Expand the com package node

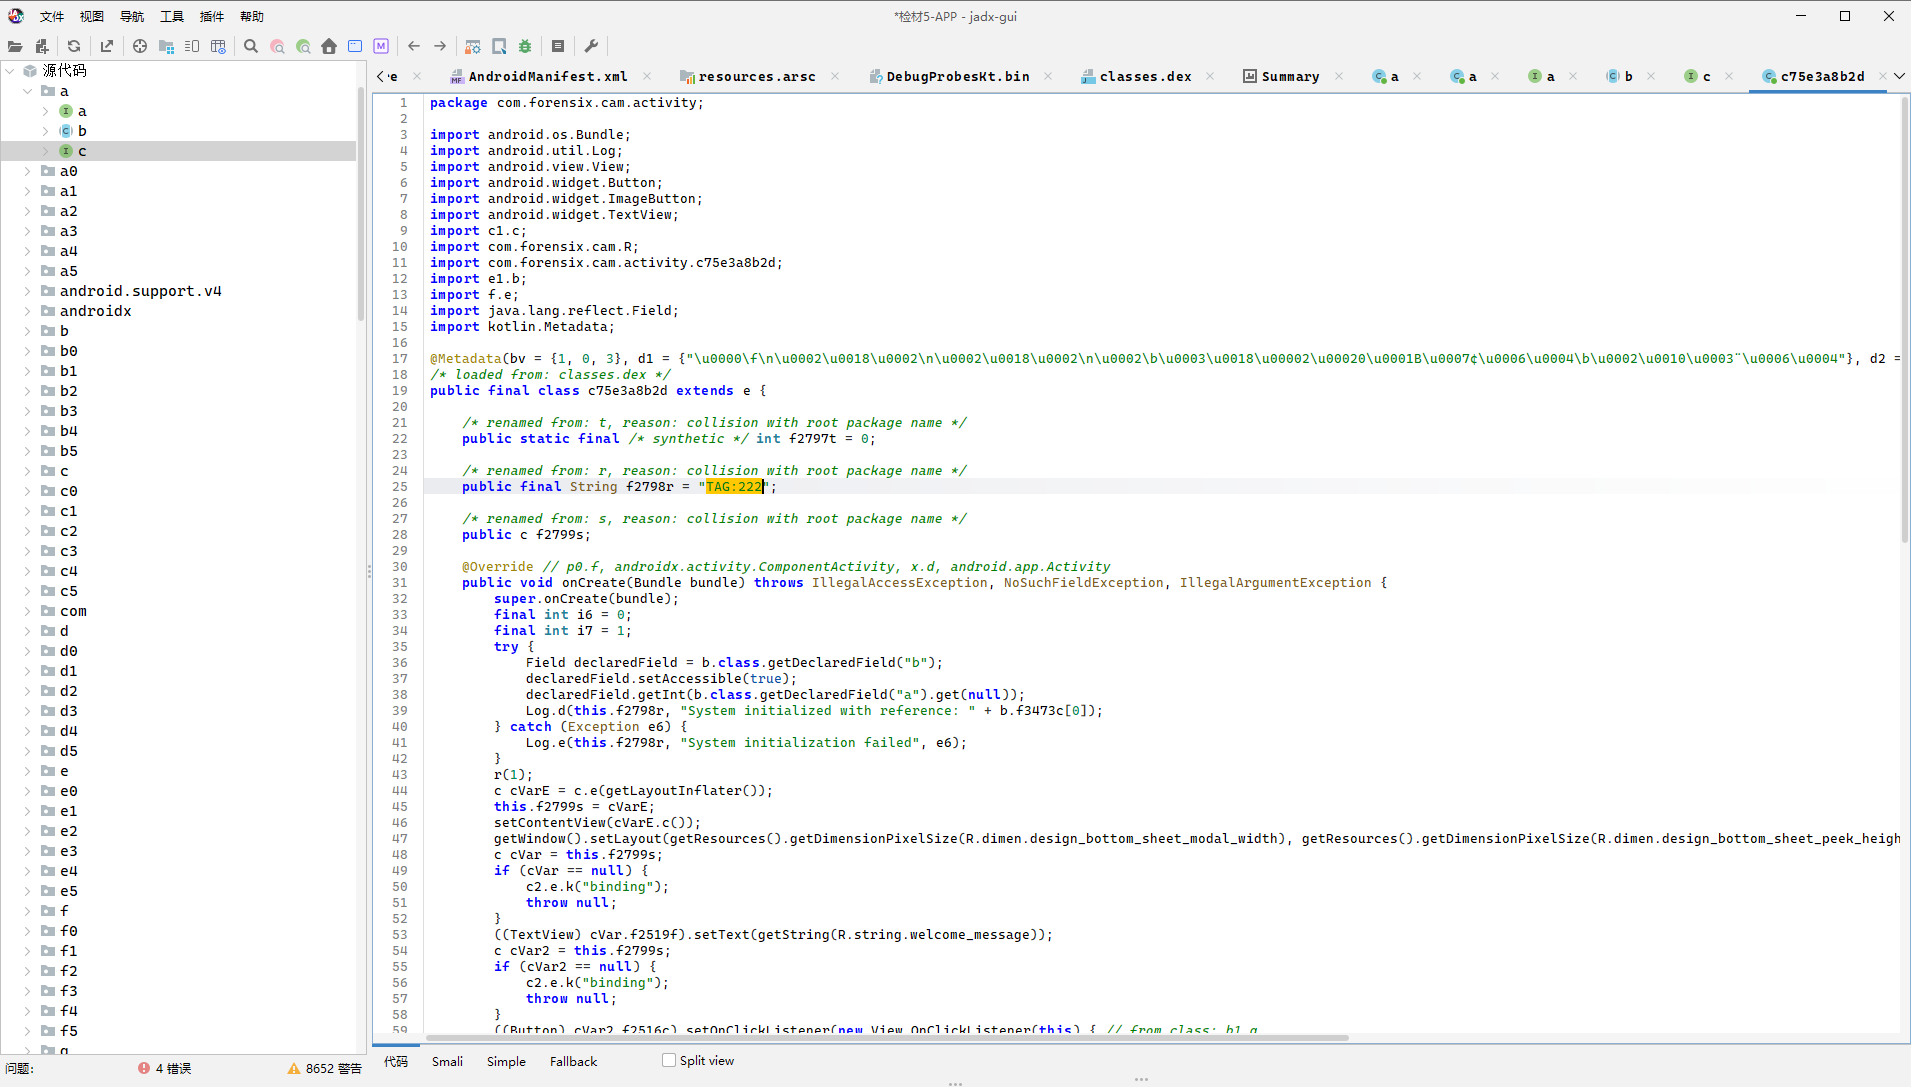click(x=28, y=611)
